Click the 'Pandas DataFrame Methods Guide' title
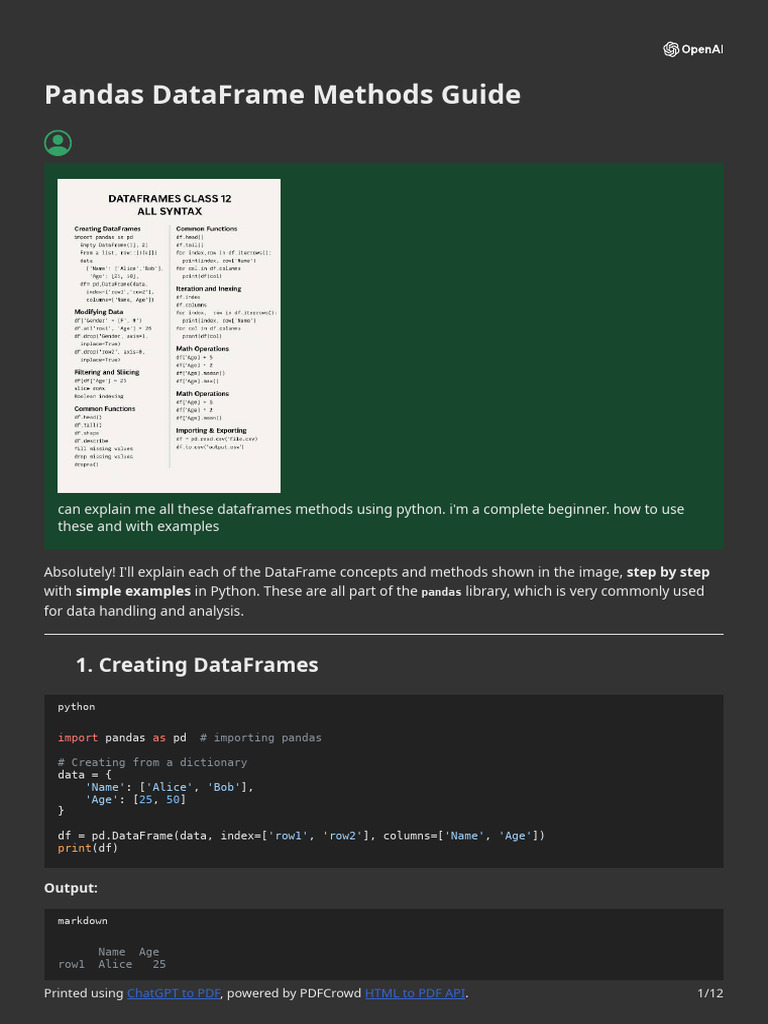This screenshot has width=768, height=1024. [282, 95]
